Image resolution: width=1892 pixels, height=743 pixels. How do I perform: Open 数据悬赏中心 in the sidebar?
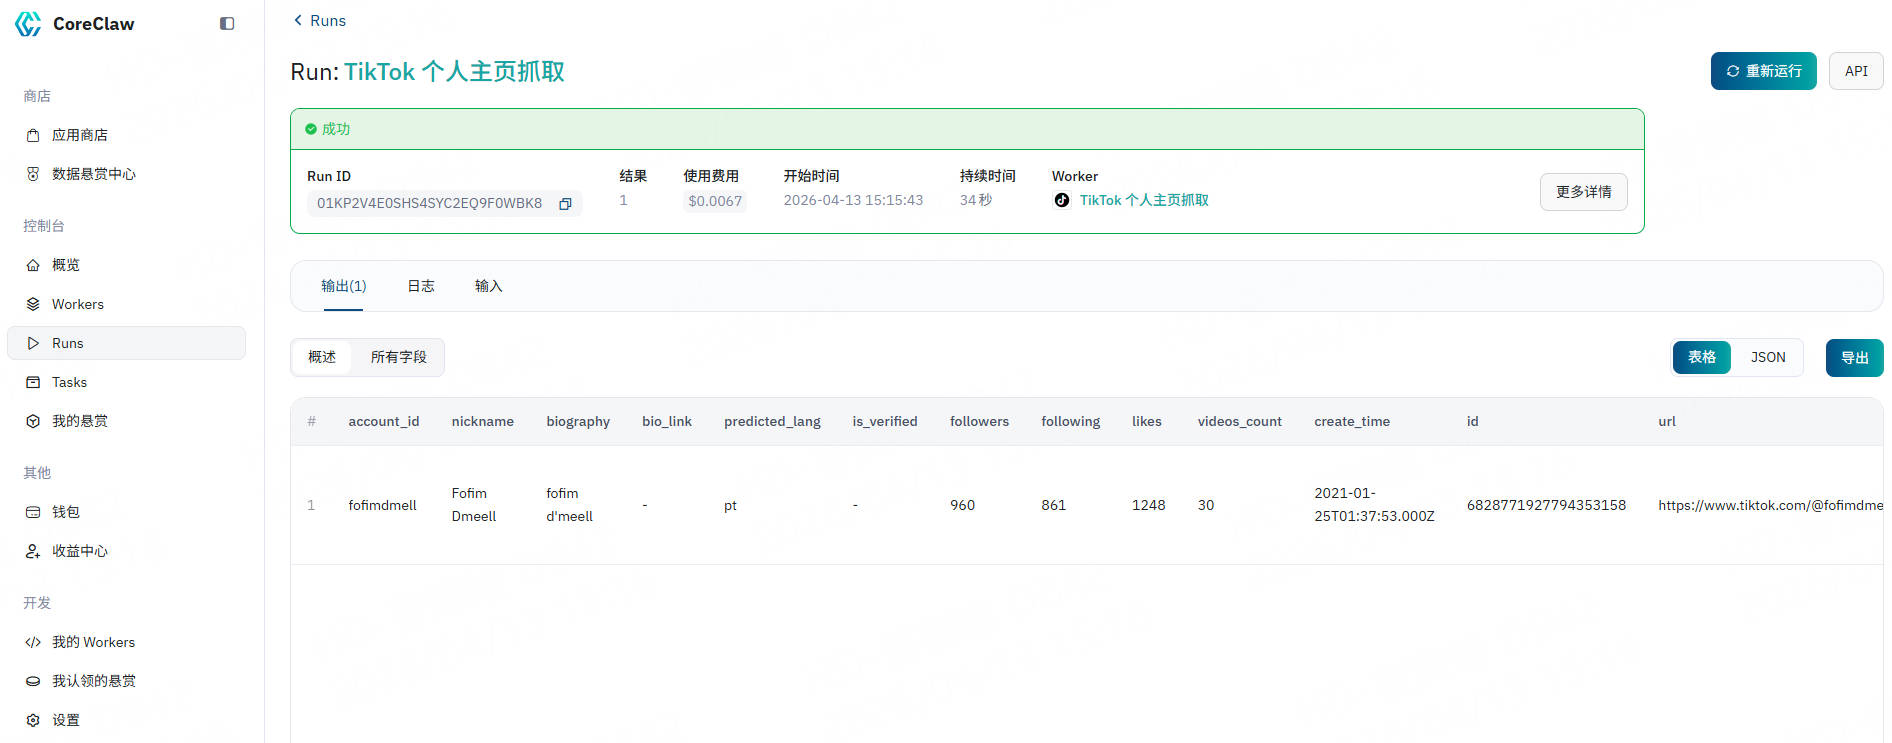pyautogui.click(x=93, y=174)
